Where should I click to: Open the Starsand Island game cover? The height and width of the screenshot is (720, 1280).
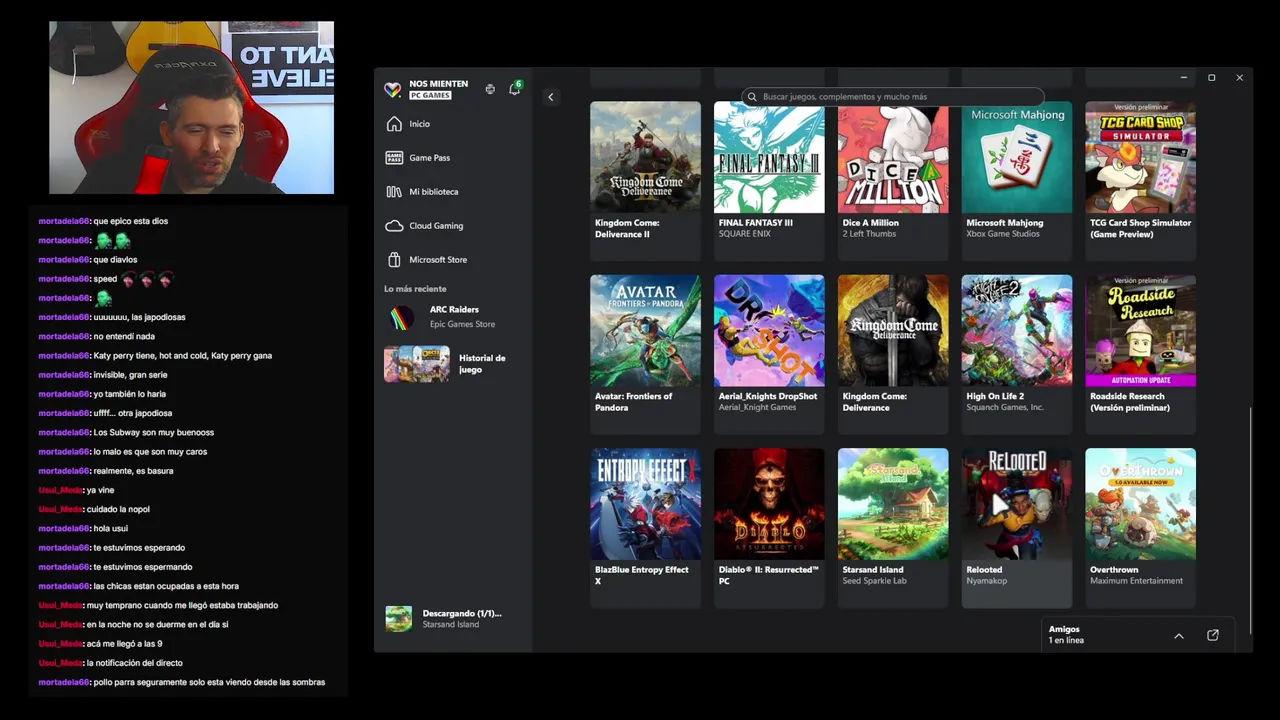point(893,504)
